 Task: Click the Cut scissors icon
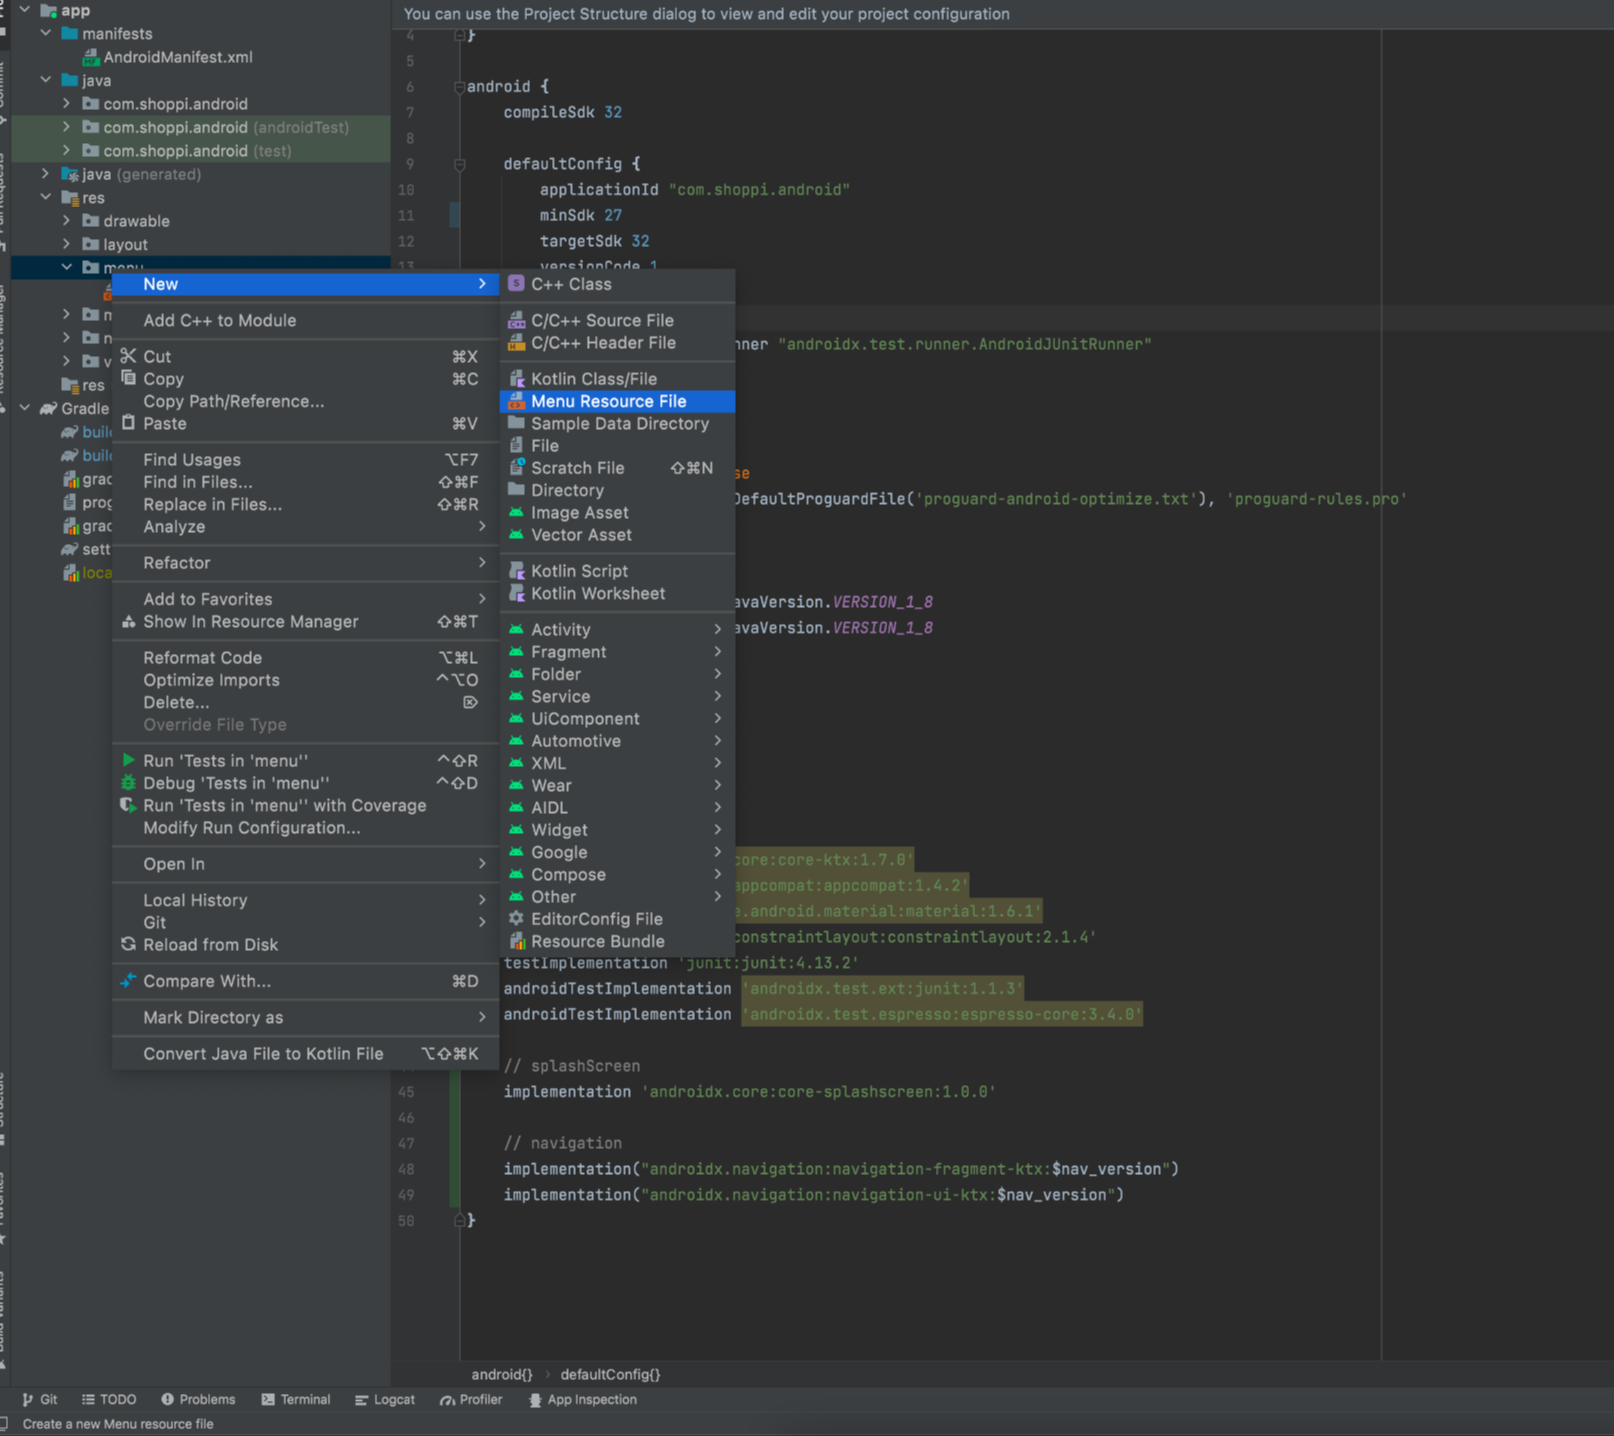[x=128, y=356]
